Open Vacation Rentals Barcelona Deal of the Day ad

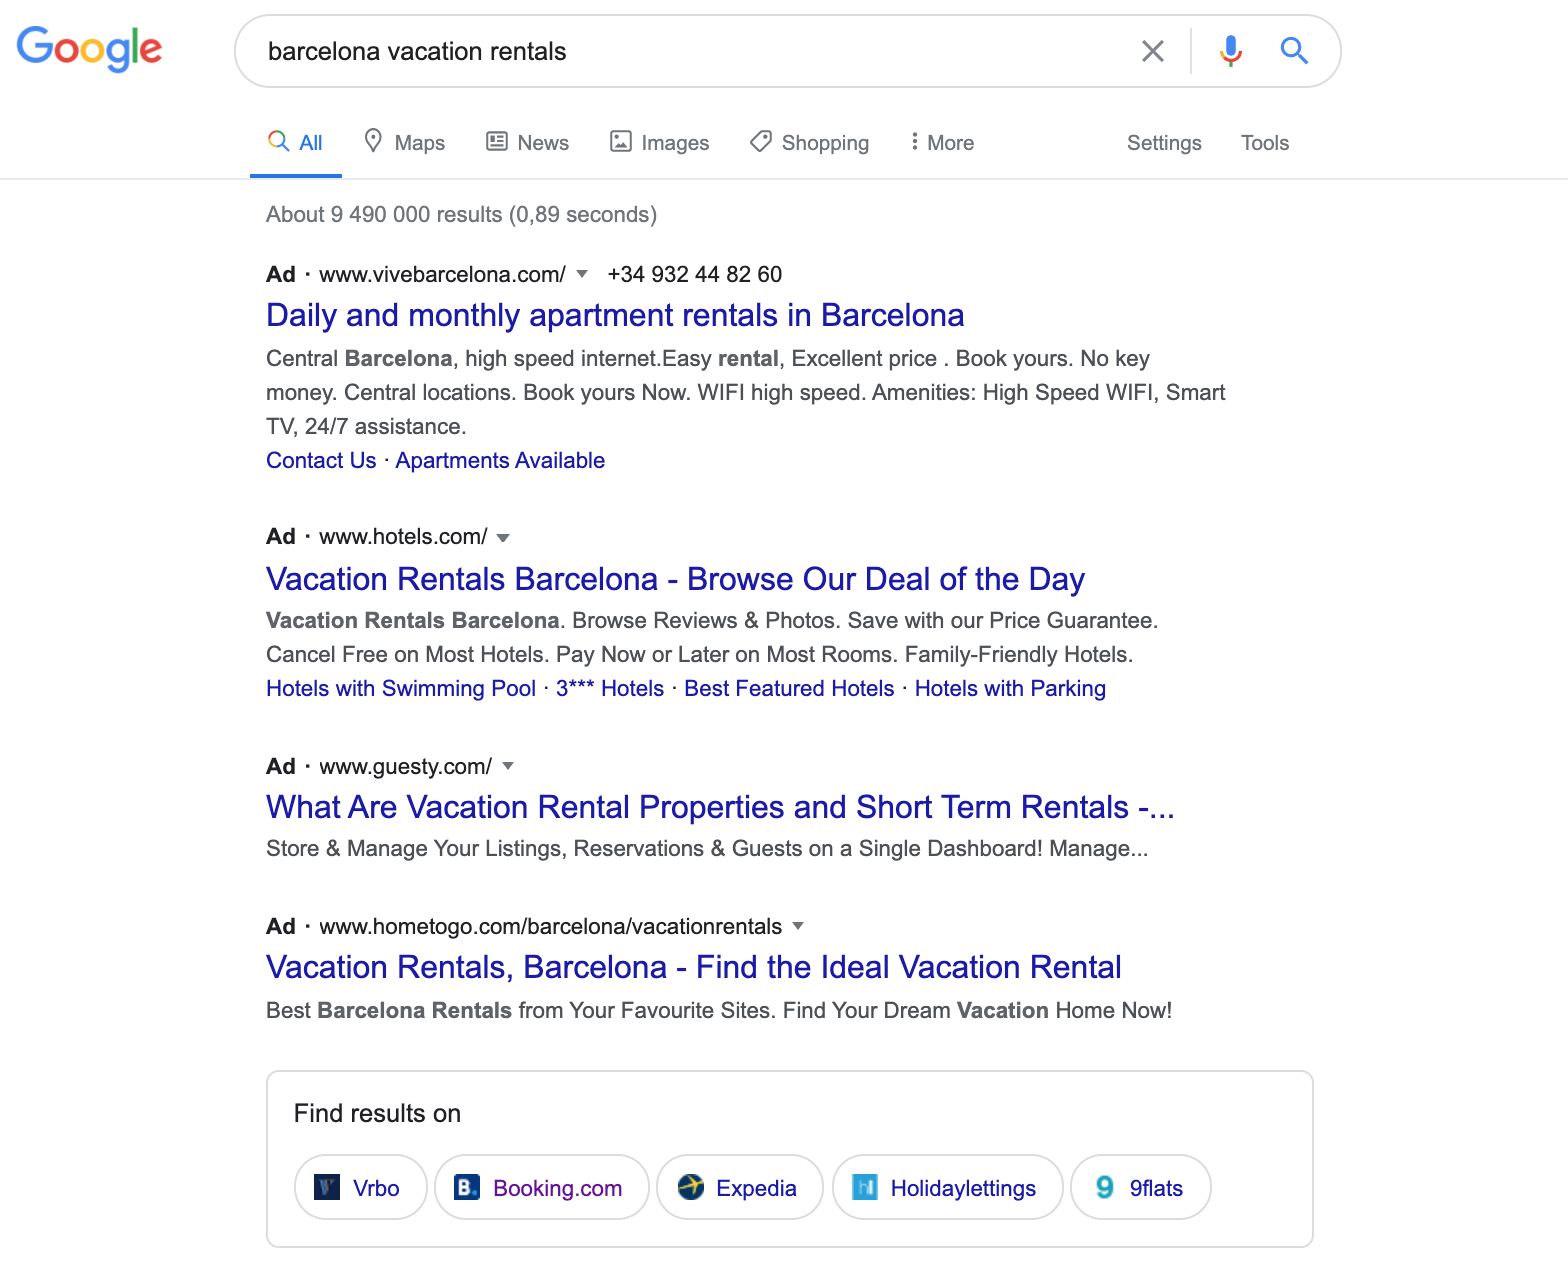click(x=675, y=579)
